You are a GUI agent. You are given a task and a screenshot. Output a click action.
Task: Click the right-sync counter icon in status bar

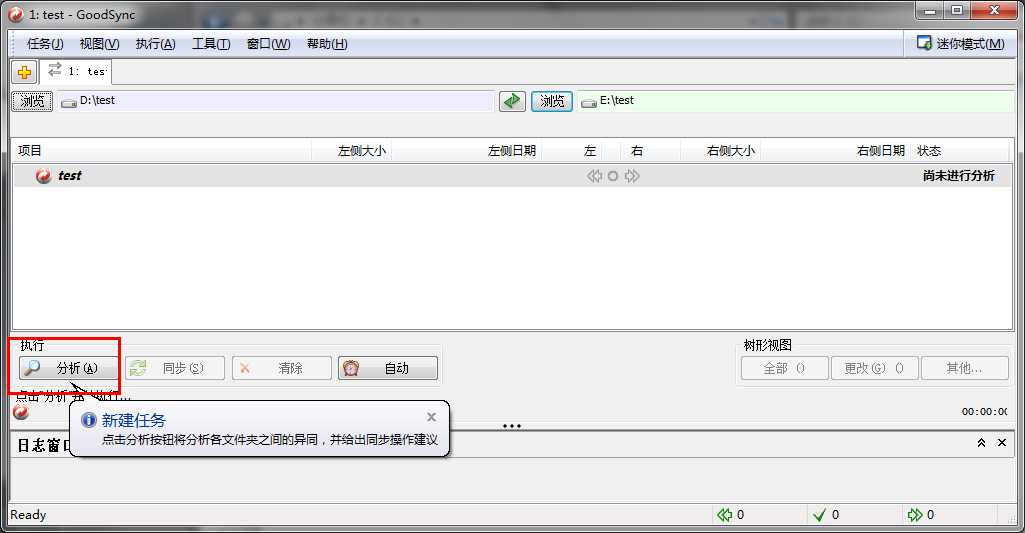coord(915,515)
